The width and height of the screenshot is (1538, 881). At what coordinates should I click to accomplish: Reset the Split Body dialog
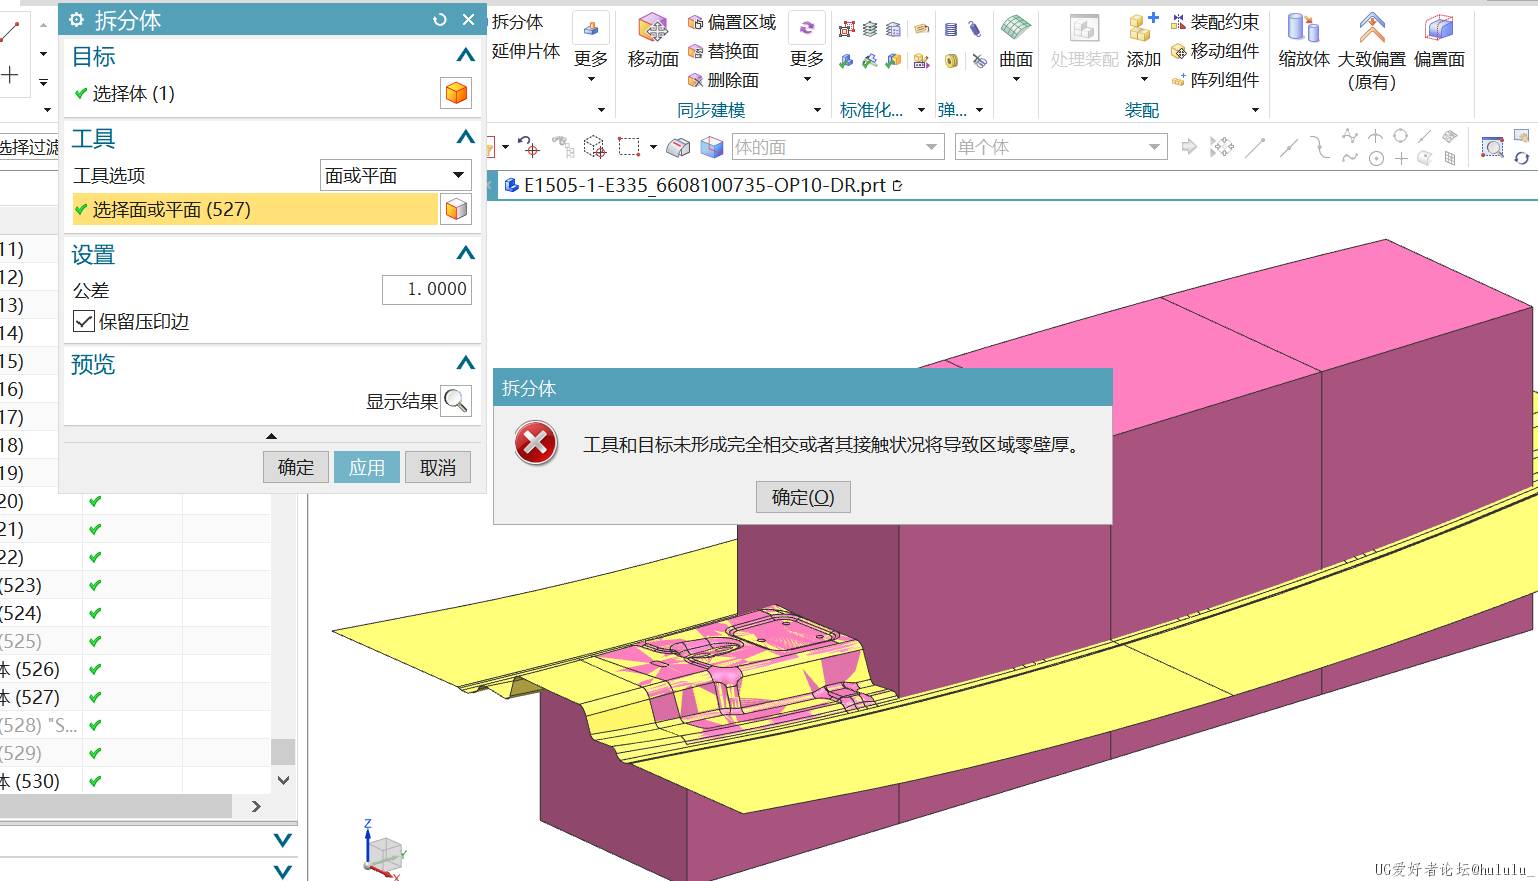click(x=440, y=20)
